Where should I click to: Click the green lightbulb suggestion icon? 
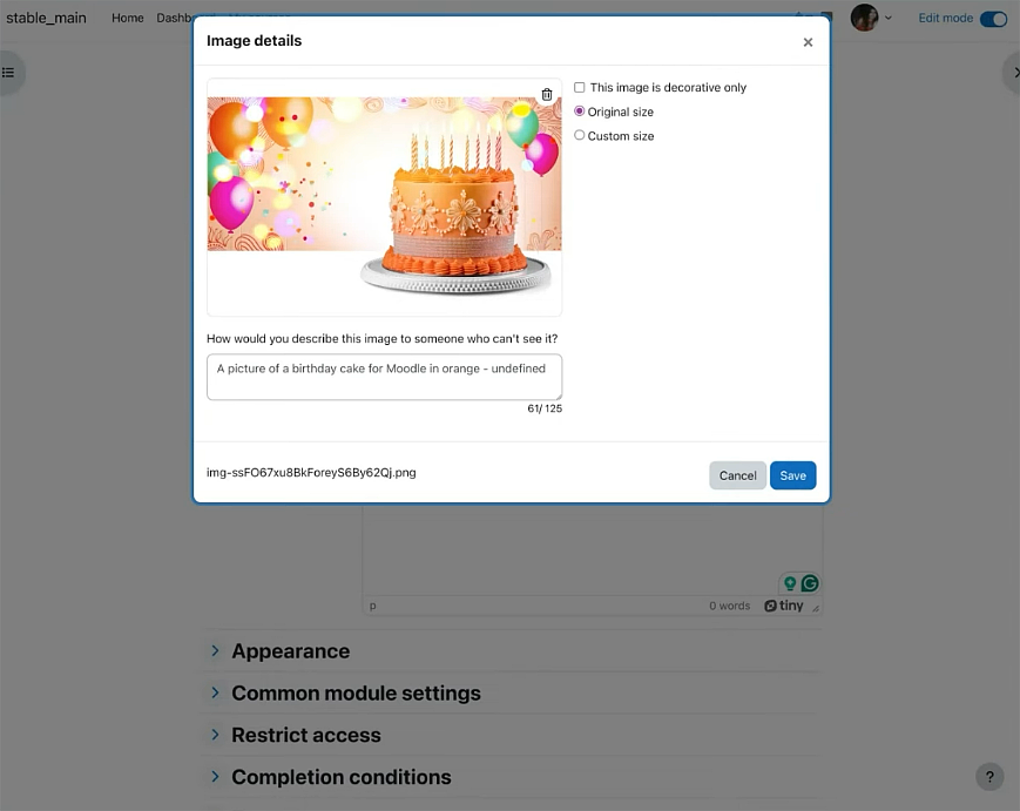[790, 583]
